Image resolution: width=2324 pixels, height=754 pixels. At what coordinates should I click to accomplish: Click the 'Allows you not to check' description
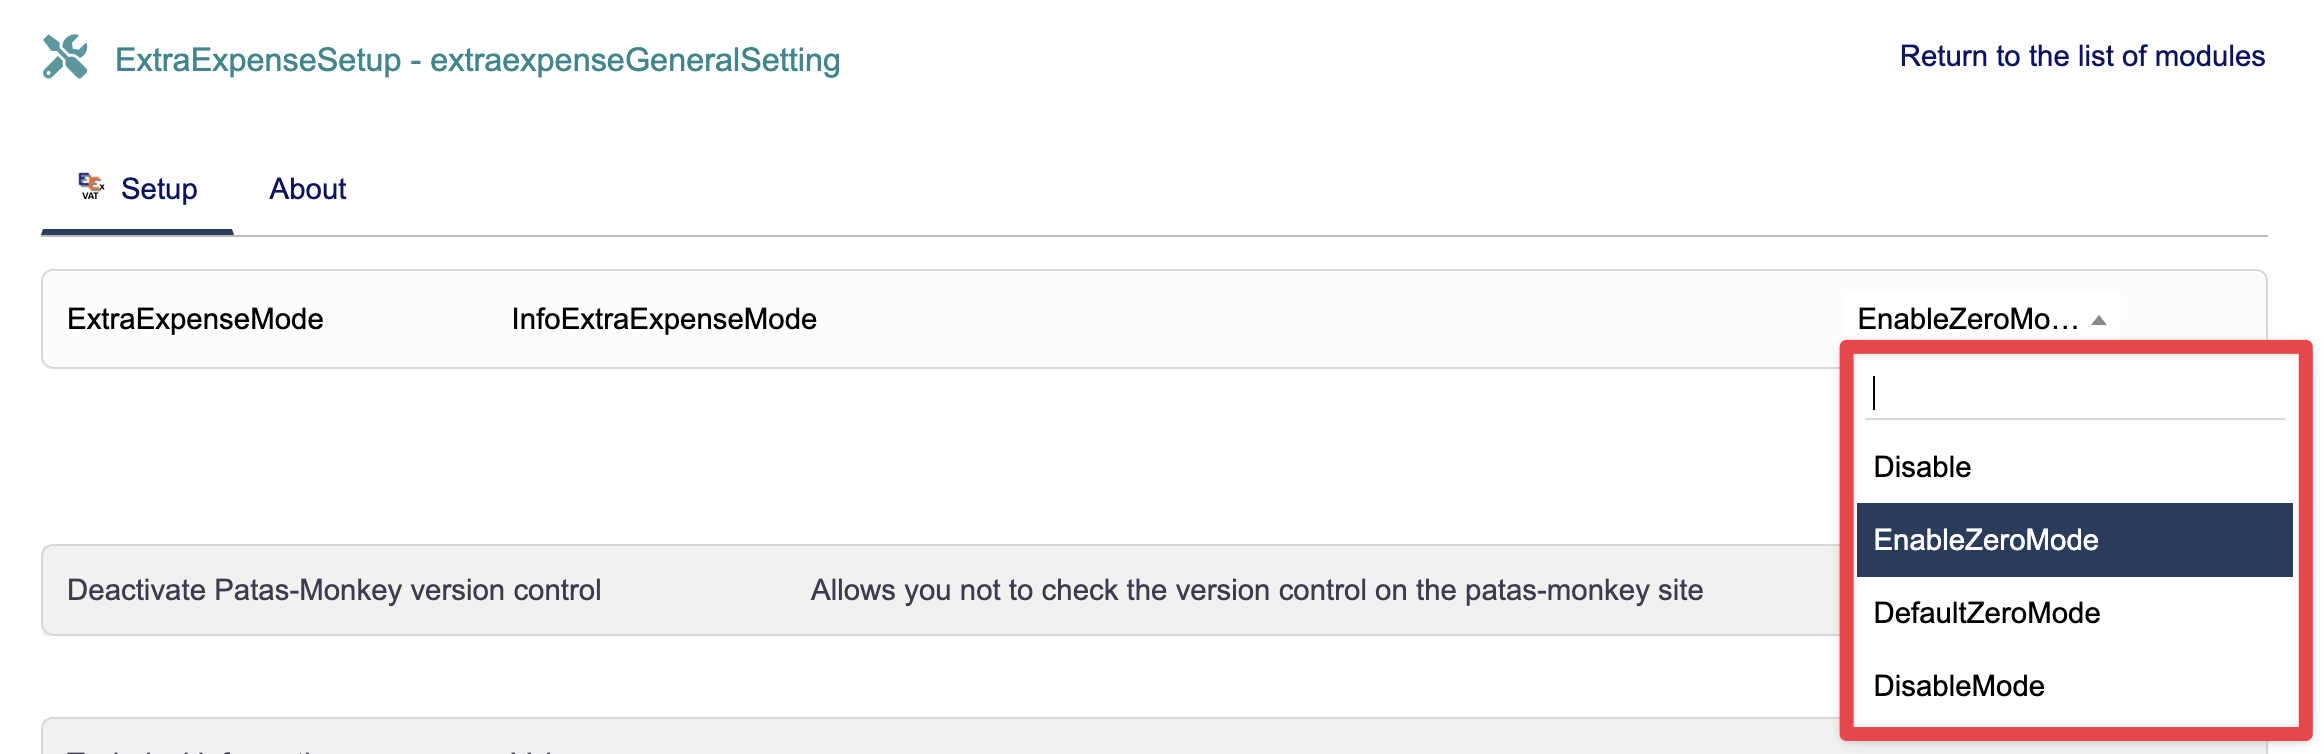[1256, 590]
